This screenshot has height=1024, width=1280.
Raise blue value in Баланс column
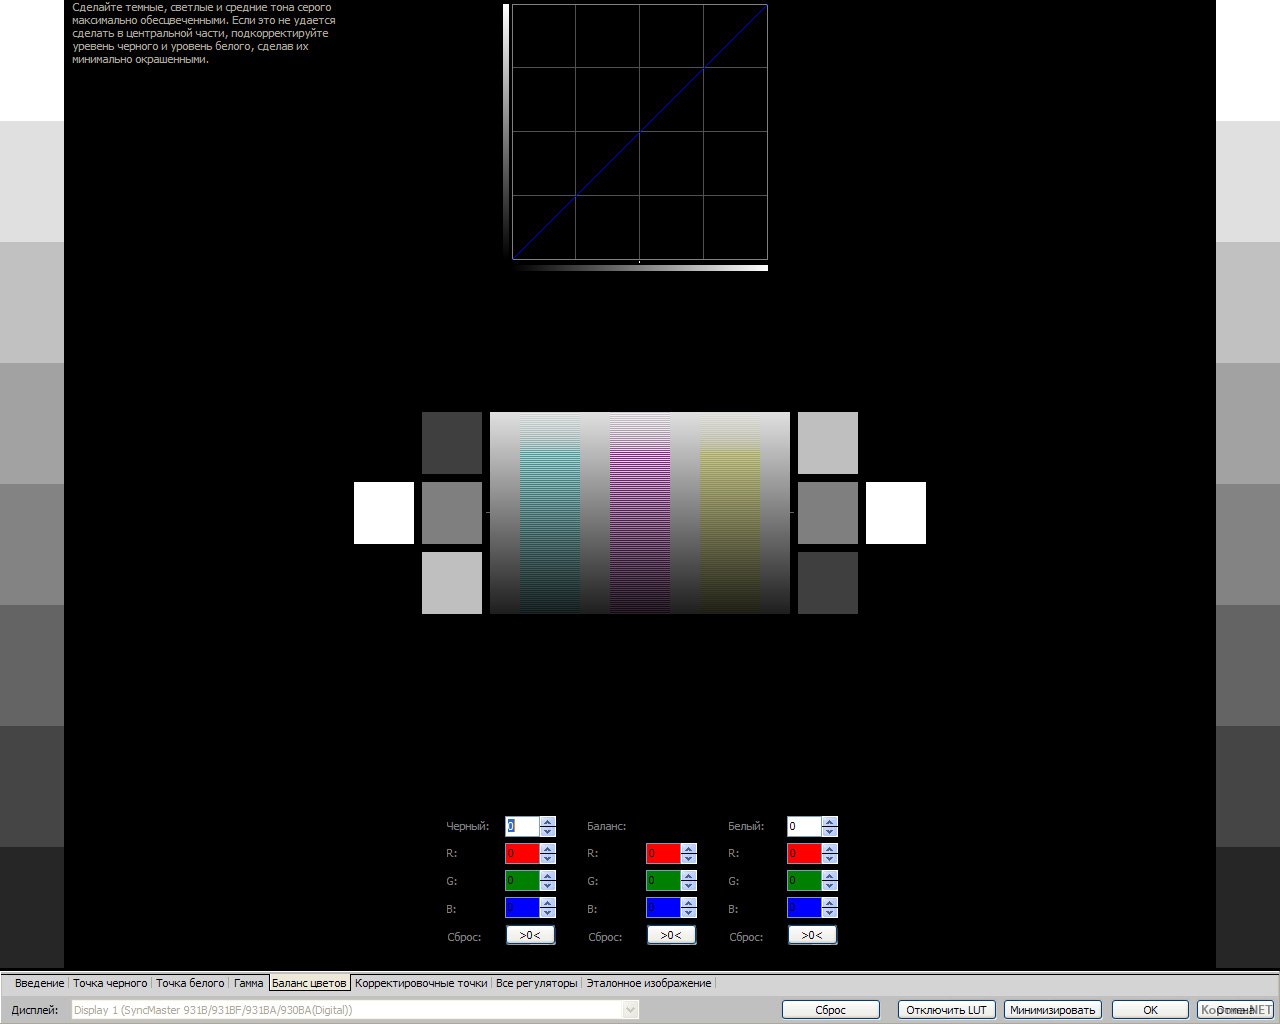point(688,903)
